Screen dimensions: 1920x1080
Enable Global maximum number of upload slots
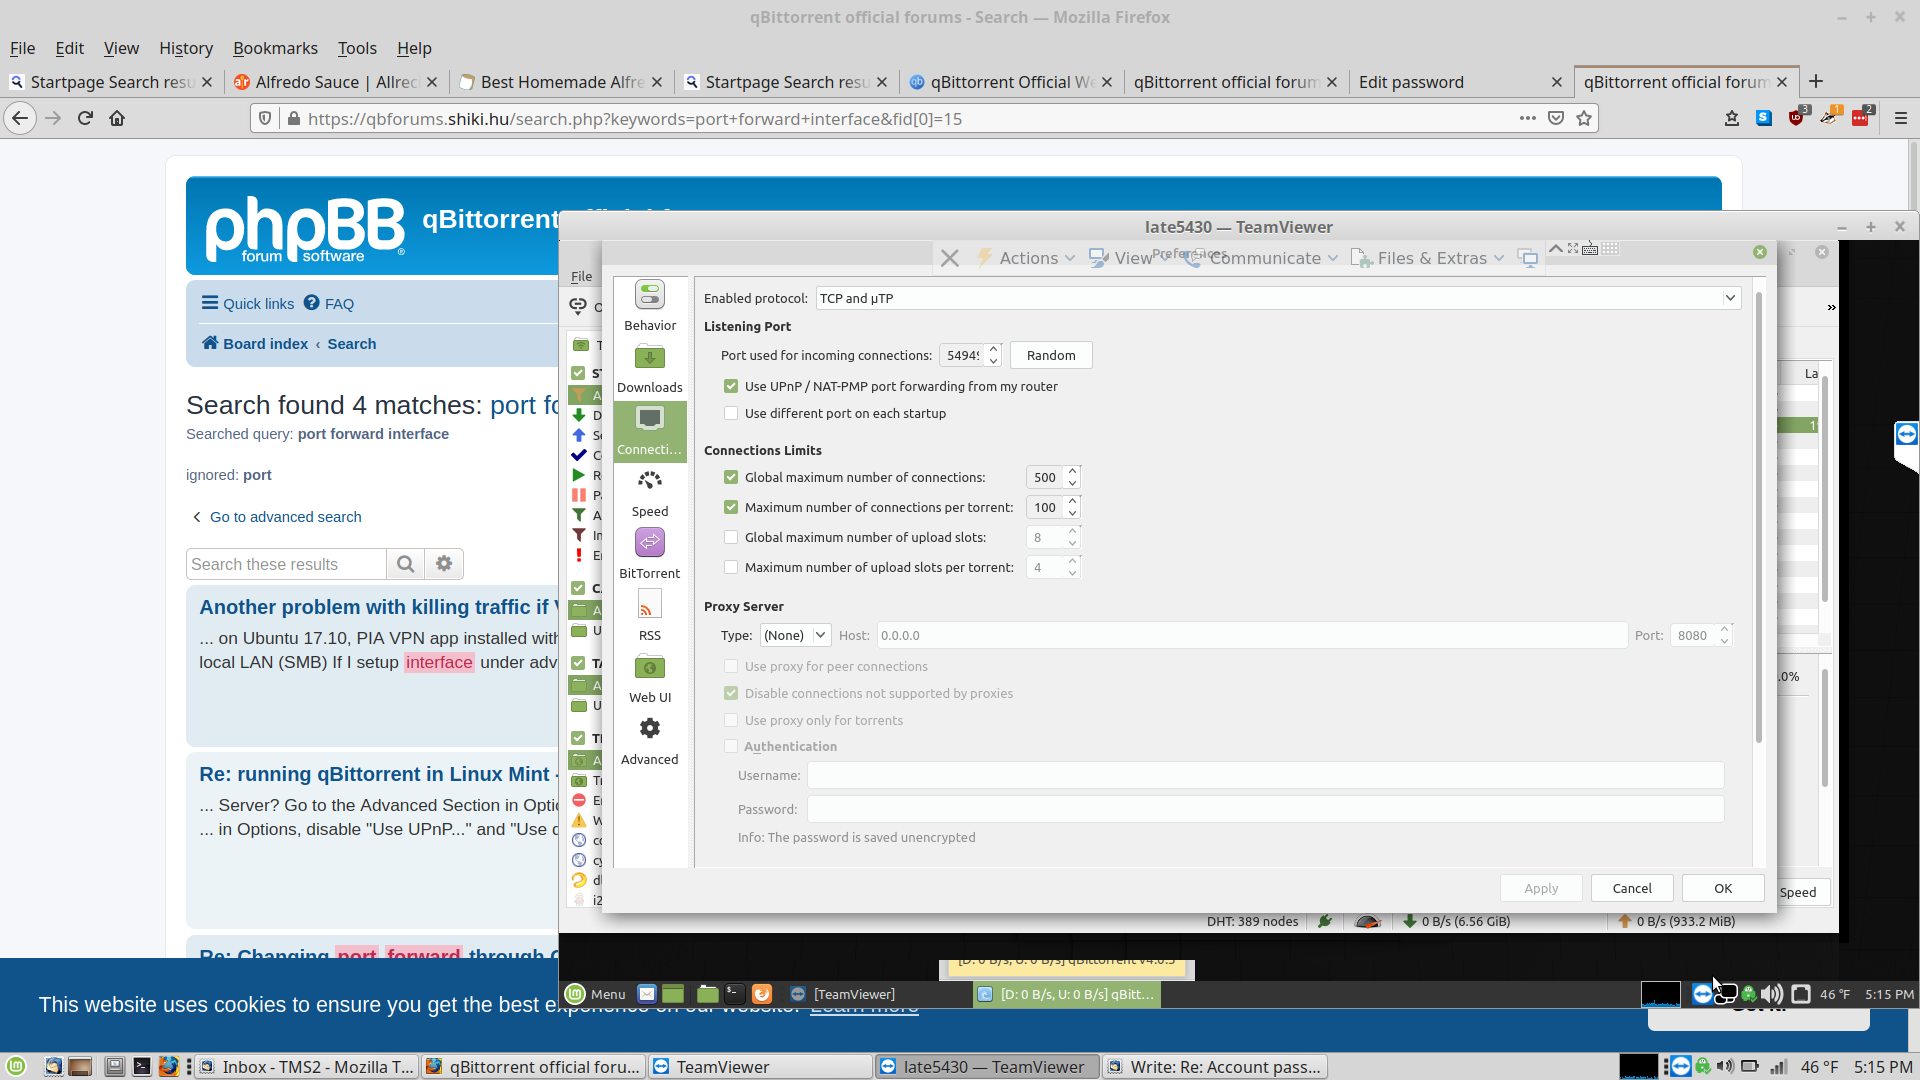(732, 537)
